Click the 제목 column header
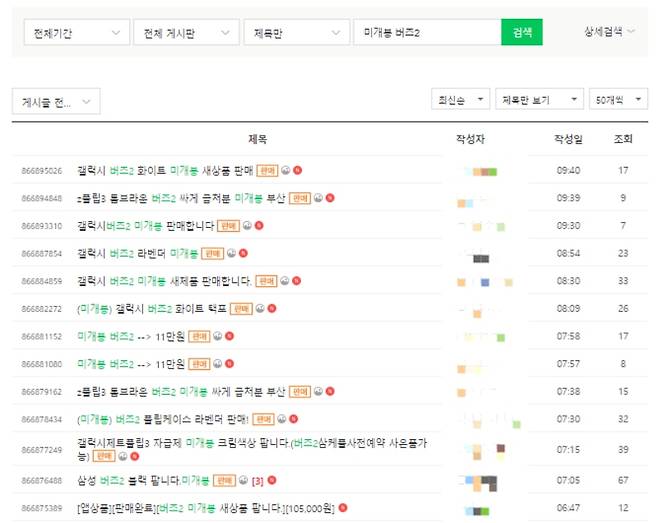The image size is (658, 523). 257,139
